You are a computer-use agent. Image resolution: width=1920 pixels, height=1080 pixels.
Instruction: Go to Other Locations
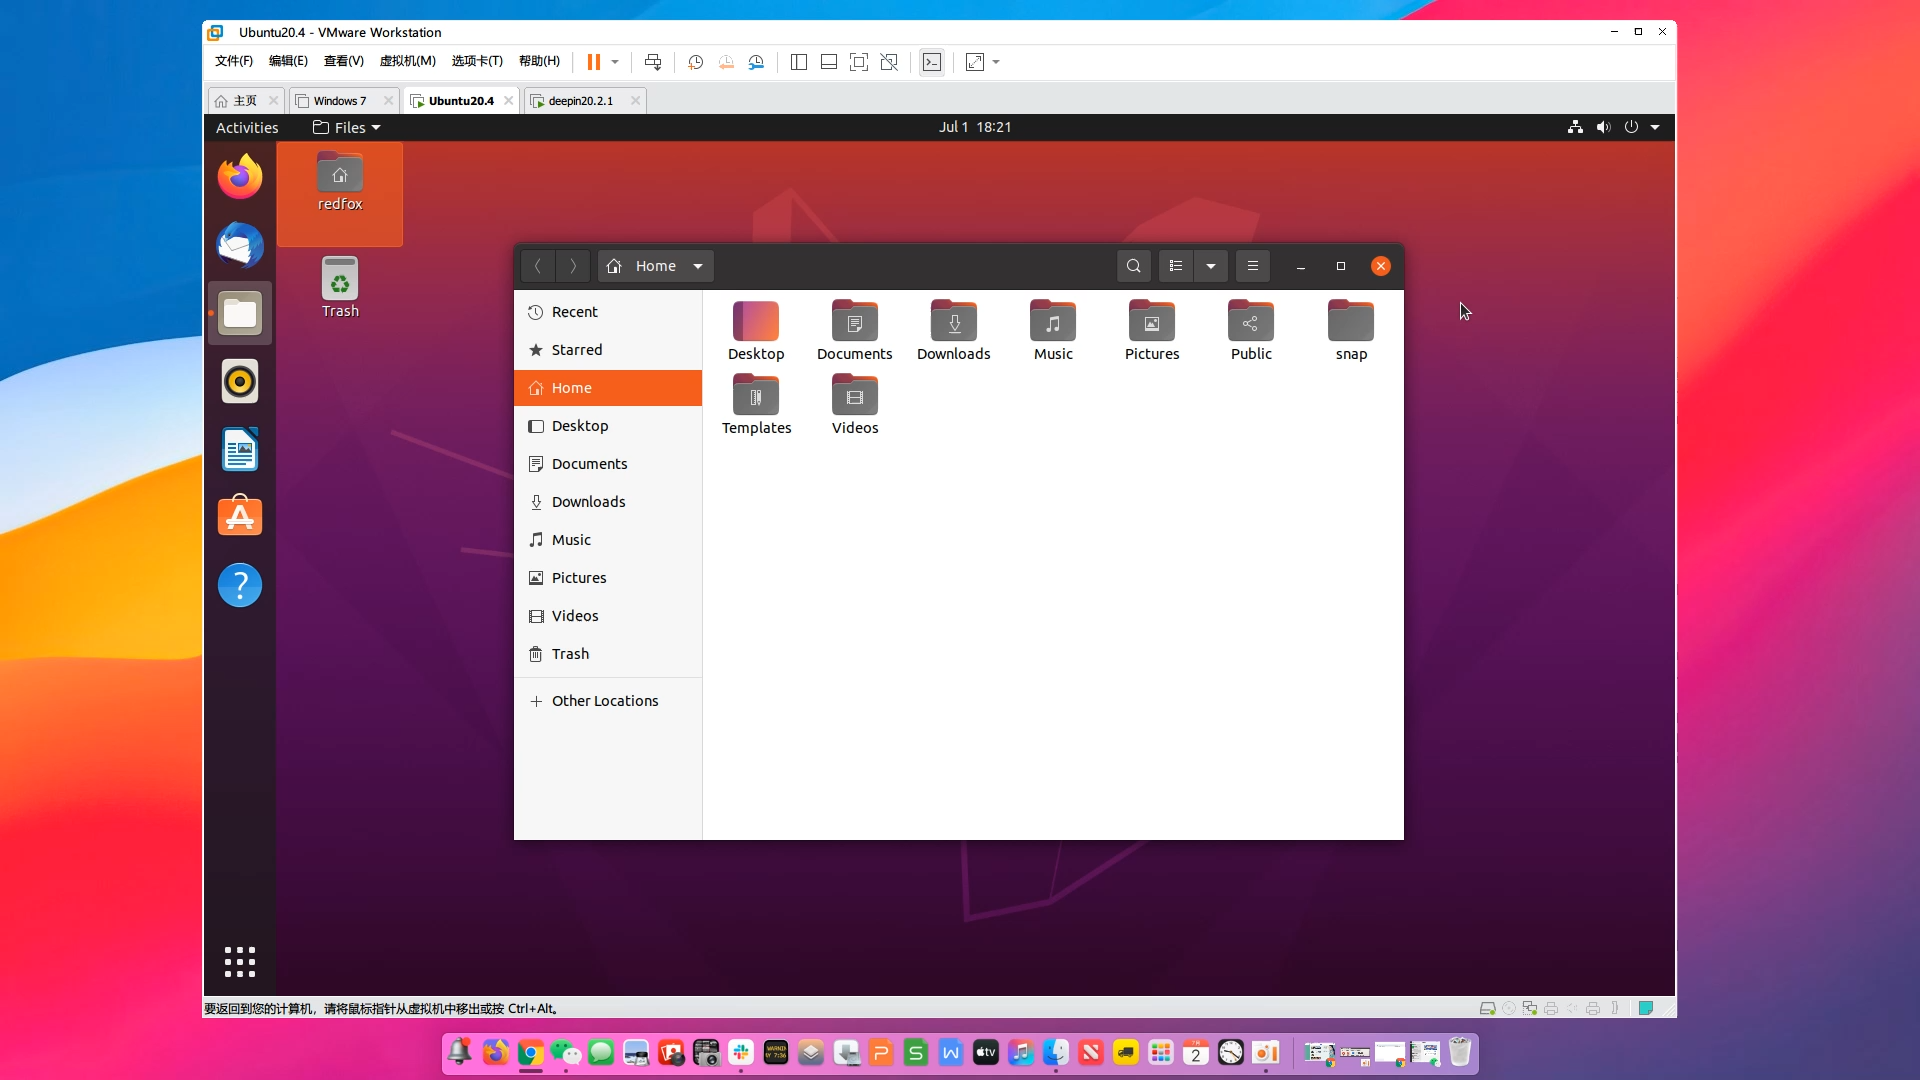pos(604,701)
